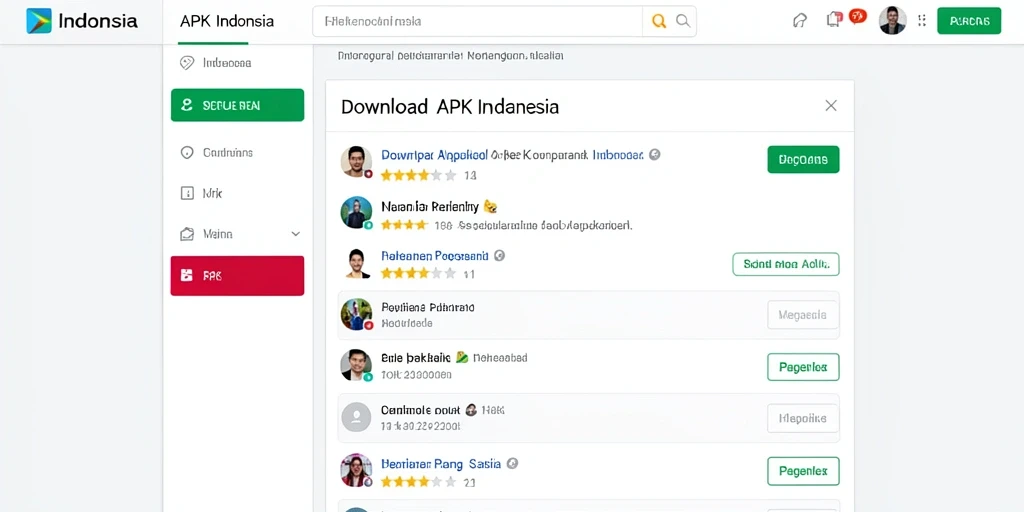1024x512 pixels.
Task: Select the red FR6 sidebar item
Action: tap(237, 276)
